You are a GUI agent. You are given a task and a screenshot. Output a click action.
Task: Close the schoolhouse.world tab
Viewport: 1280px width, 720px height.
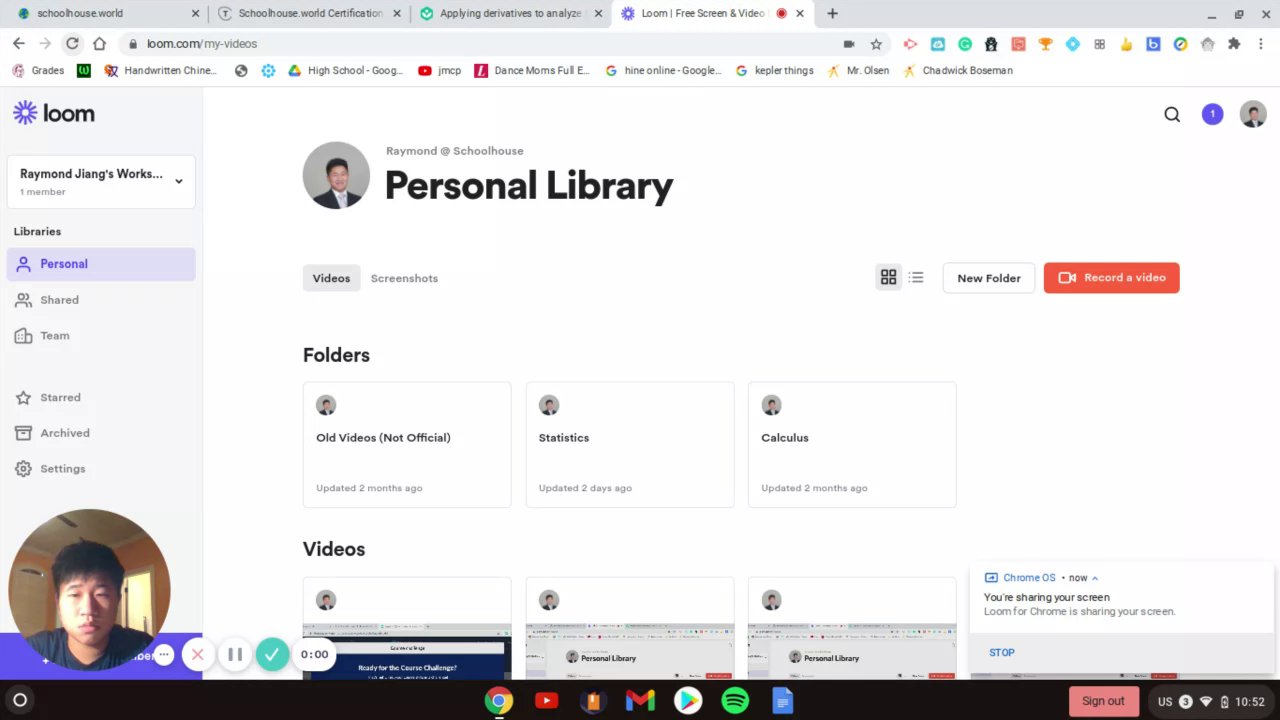point(195,14)
